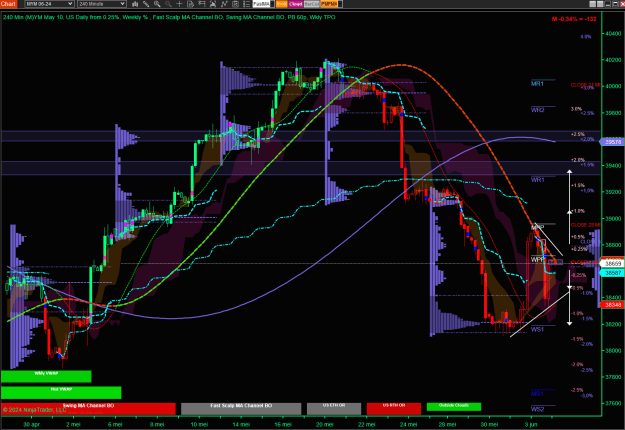This screenshot has width=625, height=430.
Task: Click the red M -0,34% = -132 readout
Action: point(574,19)
